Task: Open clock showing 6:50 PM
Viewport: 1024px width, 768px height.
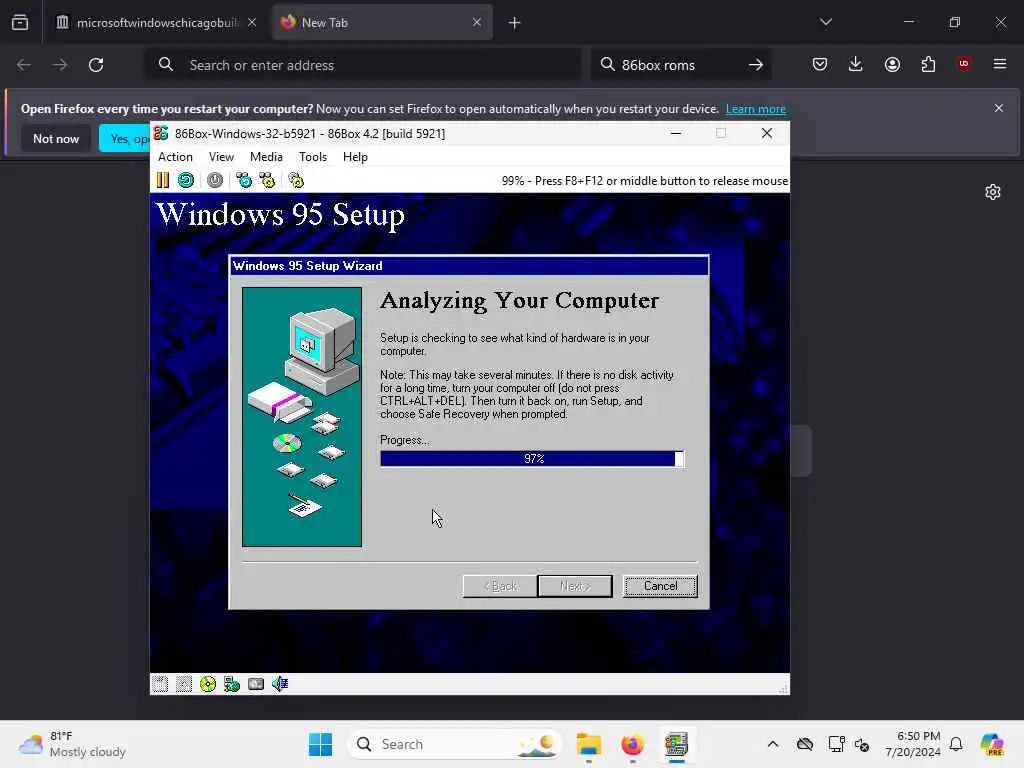Action: pos(912,744)
